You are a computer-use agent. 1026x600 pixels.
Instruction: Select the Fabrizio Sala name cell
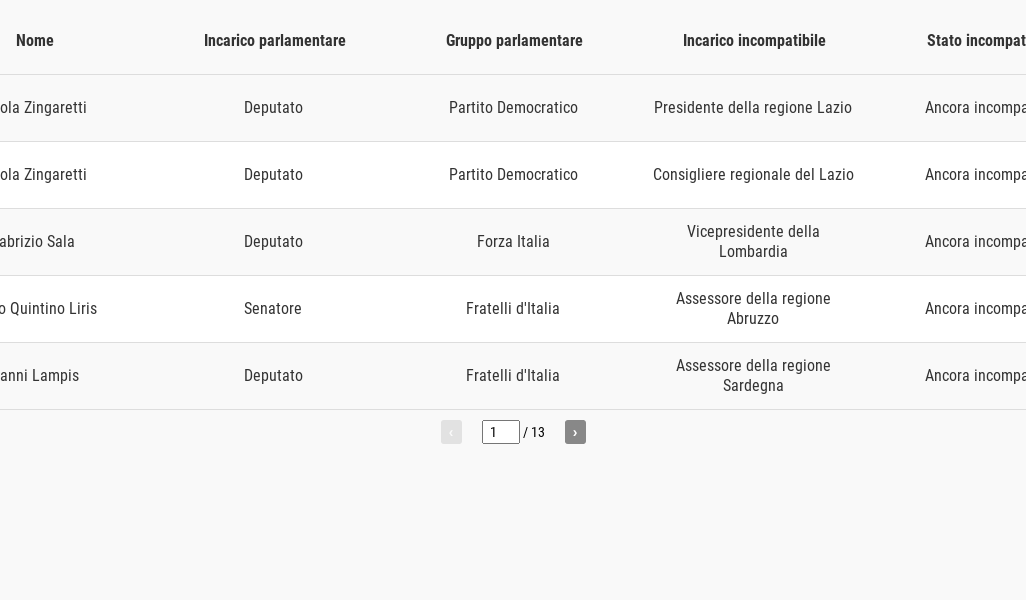click(x=37, y=241)
